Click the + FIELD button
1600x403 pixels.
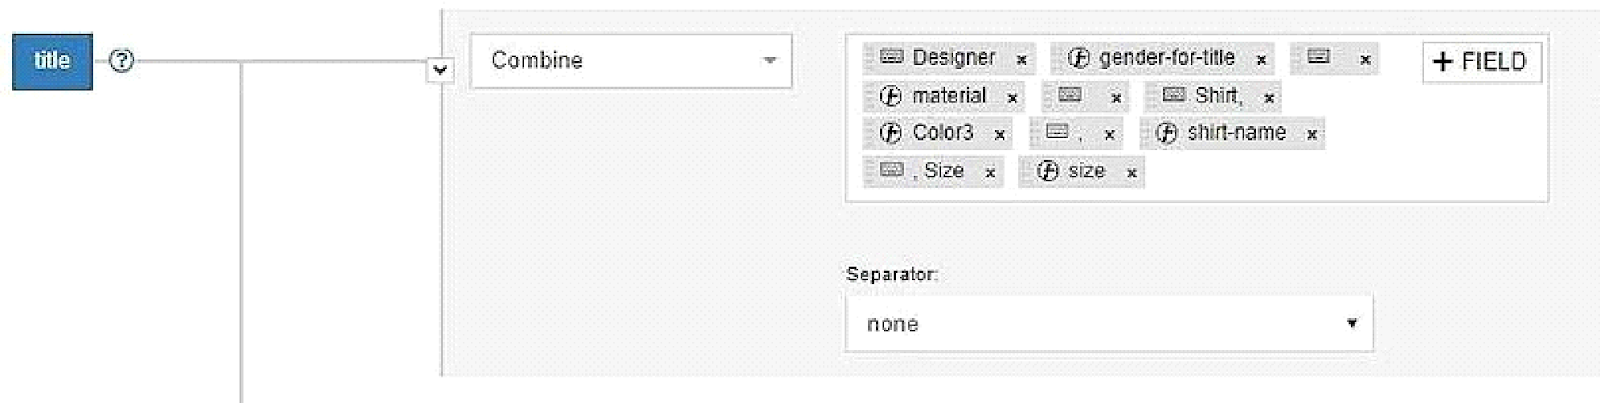point(1481,62)
